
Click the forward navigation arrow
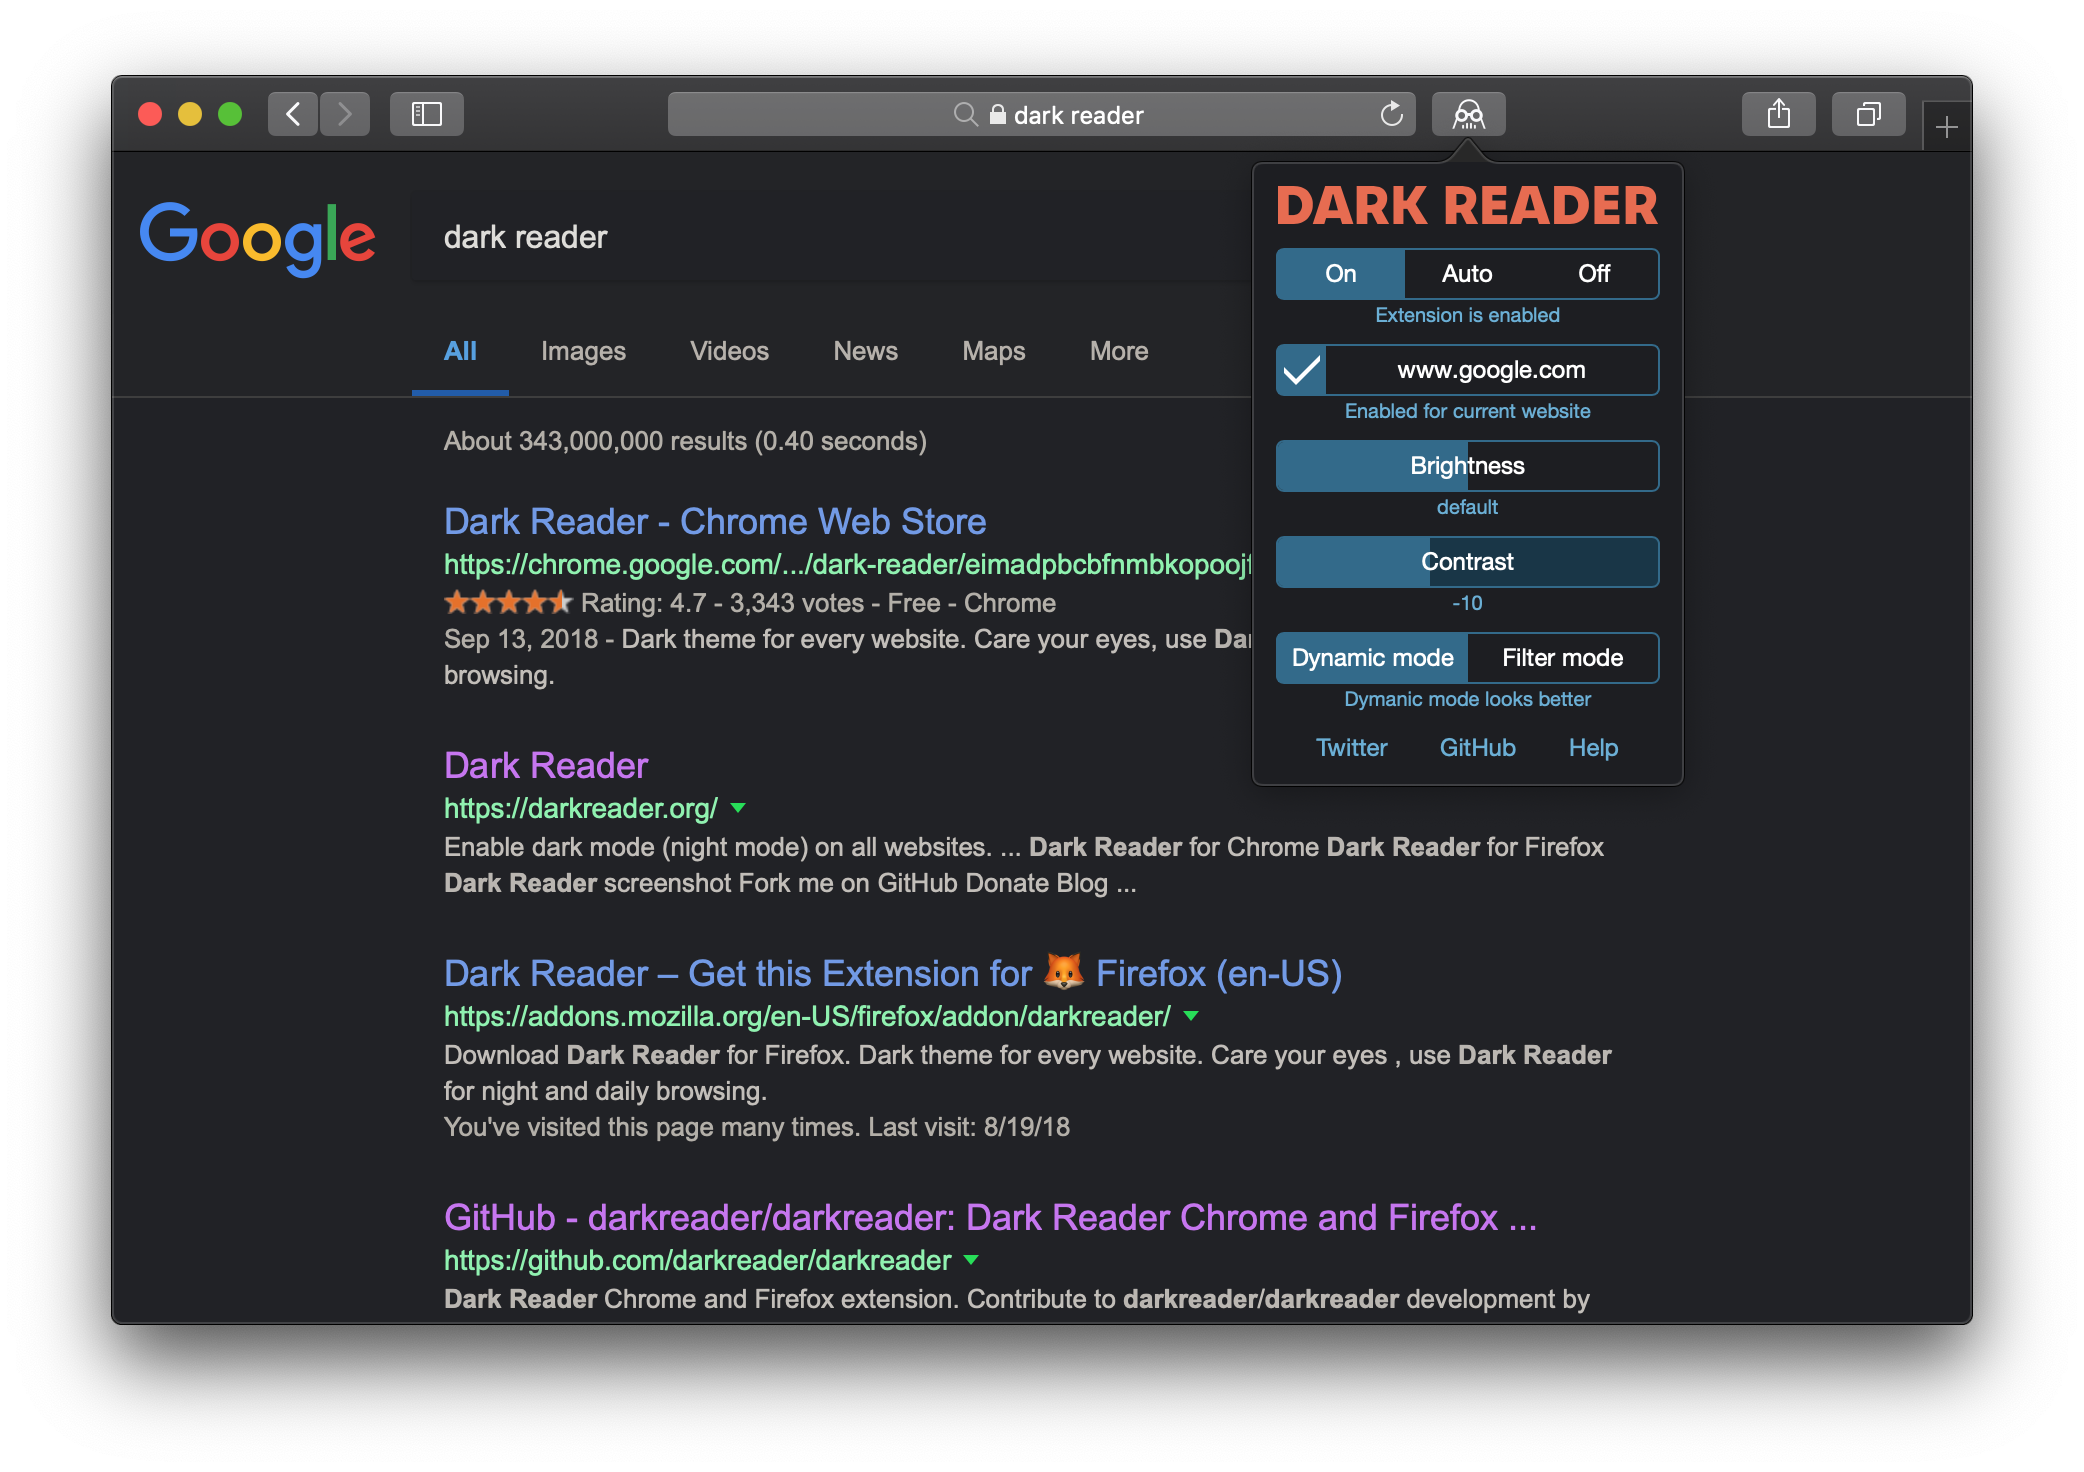tap(345, 114)
